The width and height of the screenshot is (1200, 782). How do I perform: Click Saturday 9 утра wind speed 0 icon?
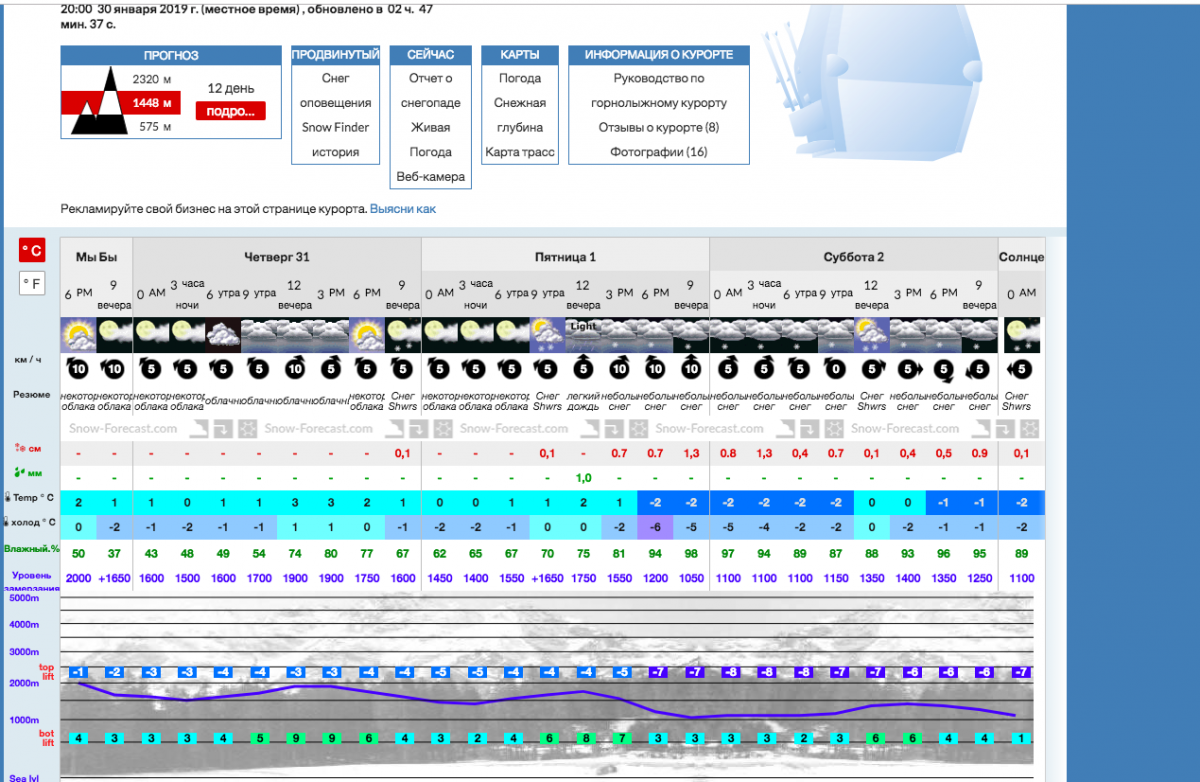coord(836,369)
